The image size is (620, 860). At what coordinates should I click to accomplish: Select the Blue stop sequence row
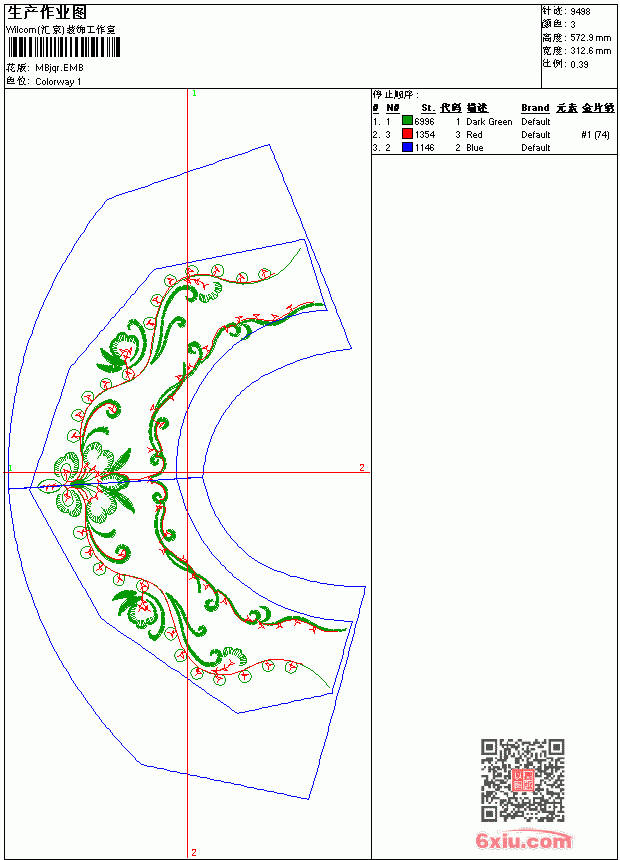coord(493,148)
